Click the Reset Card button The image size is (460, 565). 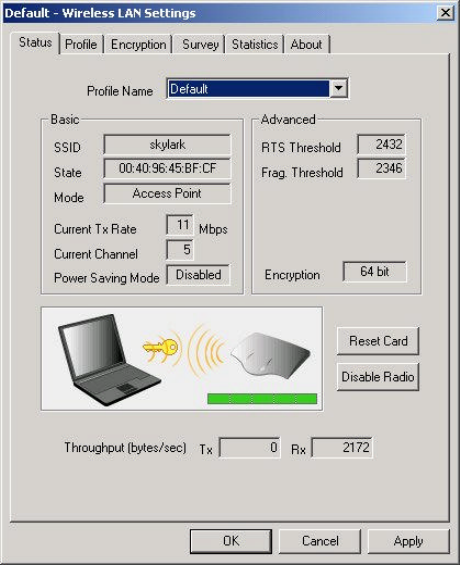(x=378, y=341)
